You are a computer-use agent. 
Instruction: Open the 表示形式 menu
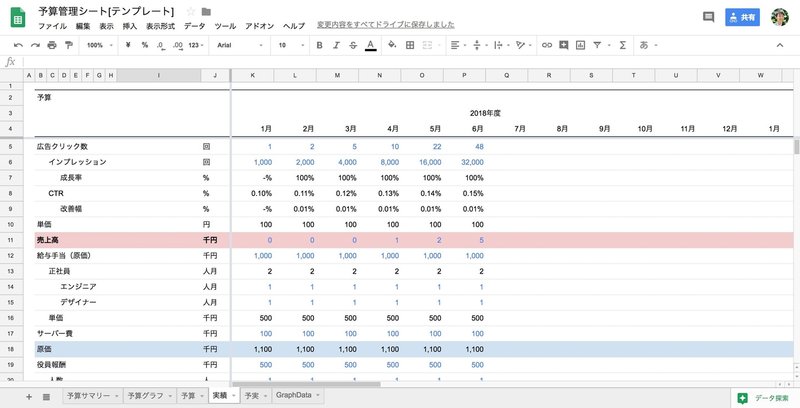pyautogui.click(x=160, y=26)
